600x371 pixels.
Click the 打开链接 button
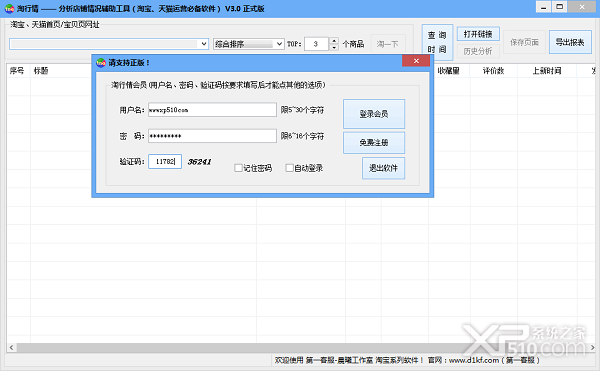(478, 34)
